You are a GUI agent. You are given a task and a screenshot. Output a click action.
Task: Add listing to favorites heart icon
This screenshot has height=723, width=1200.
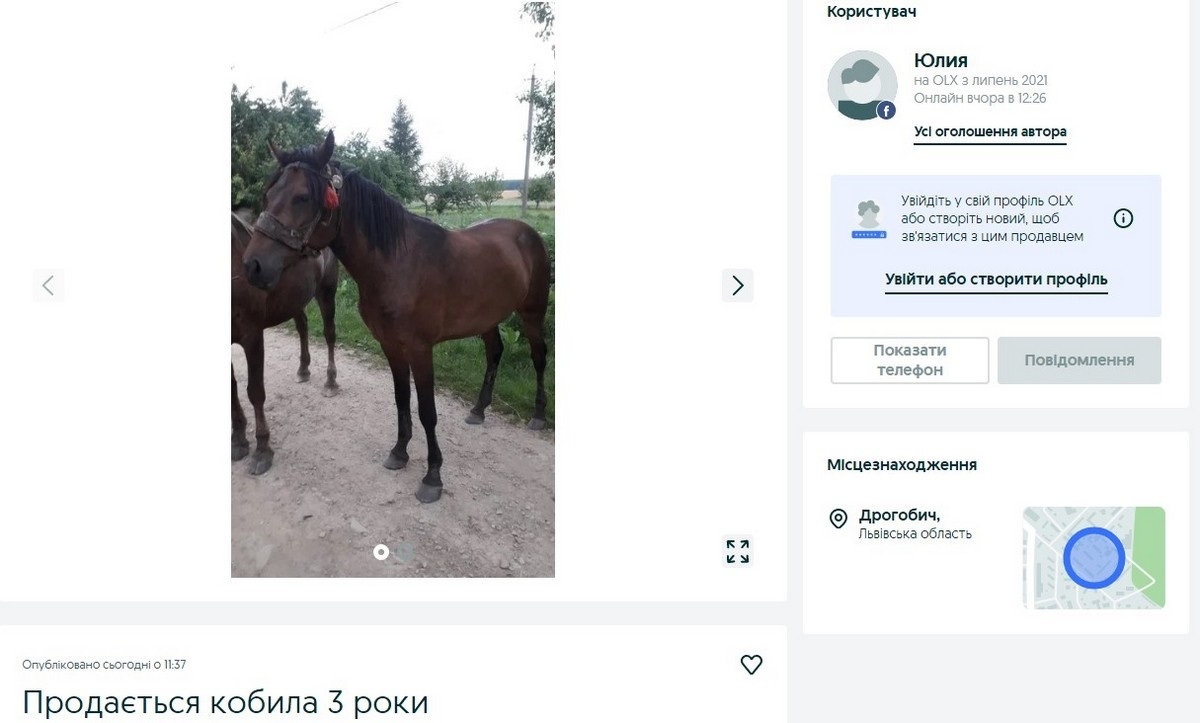[x=751, y=664]
